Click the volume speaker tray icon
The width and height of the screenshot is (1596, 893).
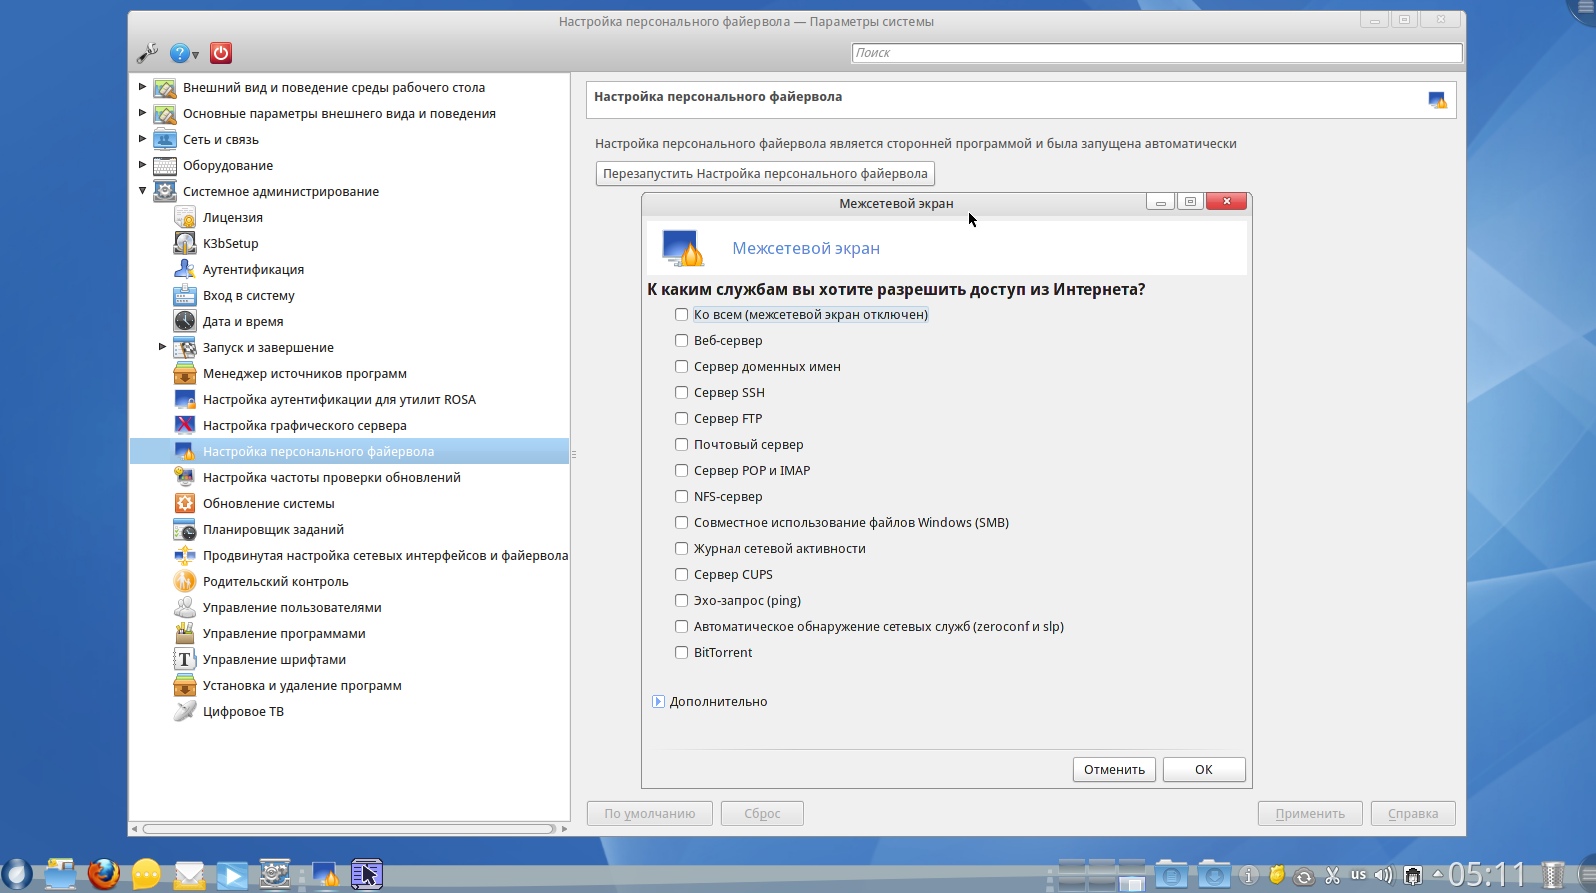click(x=1384, y=875)
